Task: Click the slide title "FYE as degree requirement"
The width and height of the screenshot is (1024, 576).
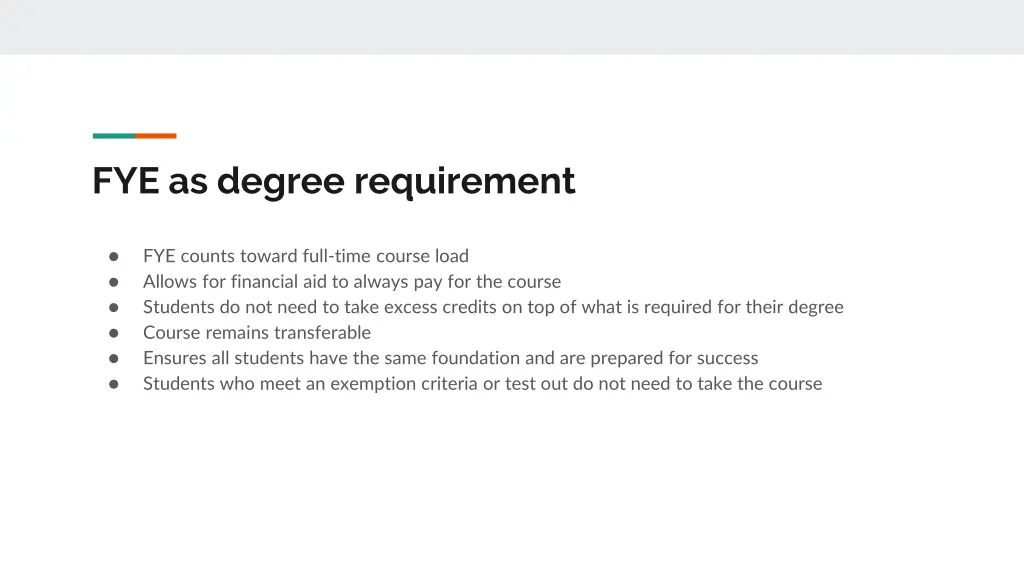Action: (333, 181)
